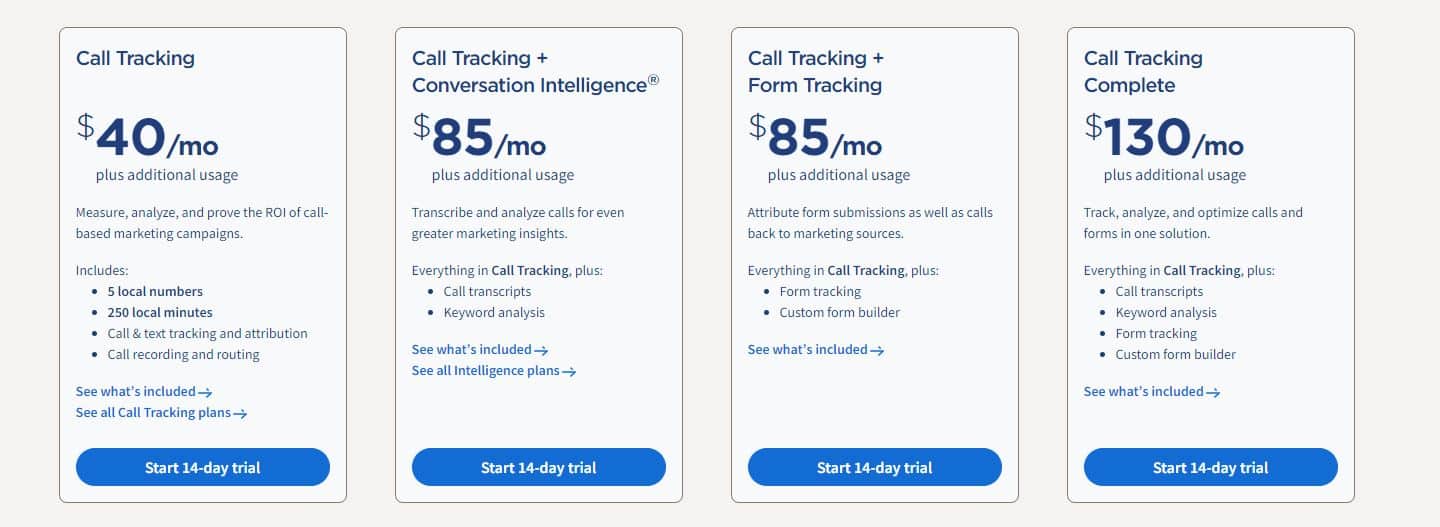1440x527 pixels.
Task: Click arrow icon beside "See what's included" in Form Tracking card
Action: pyautogui.click(x=877, y=351)
